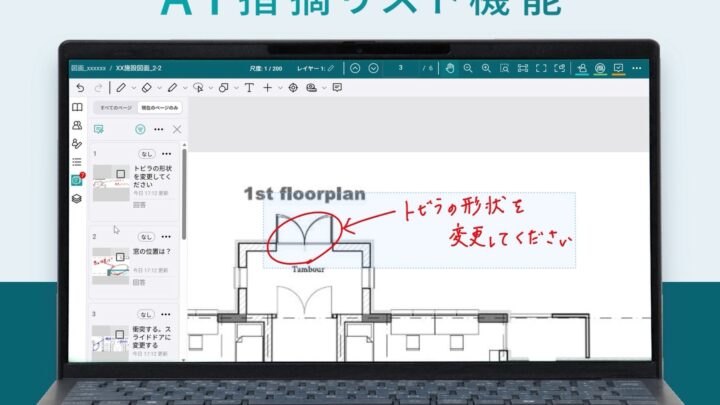Click the current page number field
Screen dimensions: 720x405
400,68
